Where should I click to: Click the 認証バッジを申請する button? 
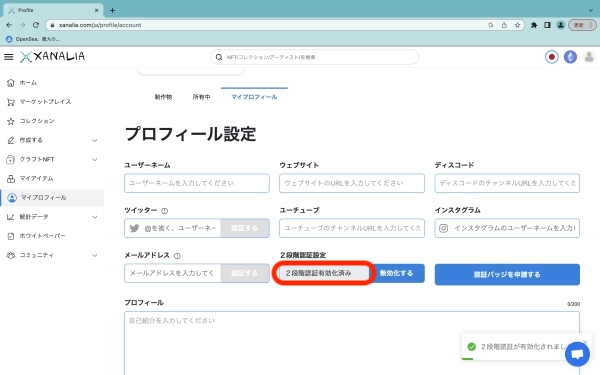(507, 274)
